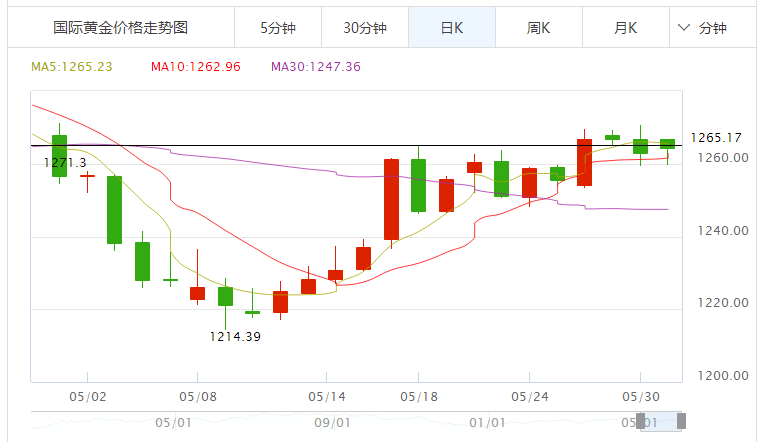Screen dimensions: 760x442
Task: Click the MA30:1247.36 legend label
Action: pos(316,66)
